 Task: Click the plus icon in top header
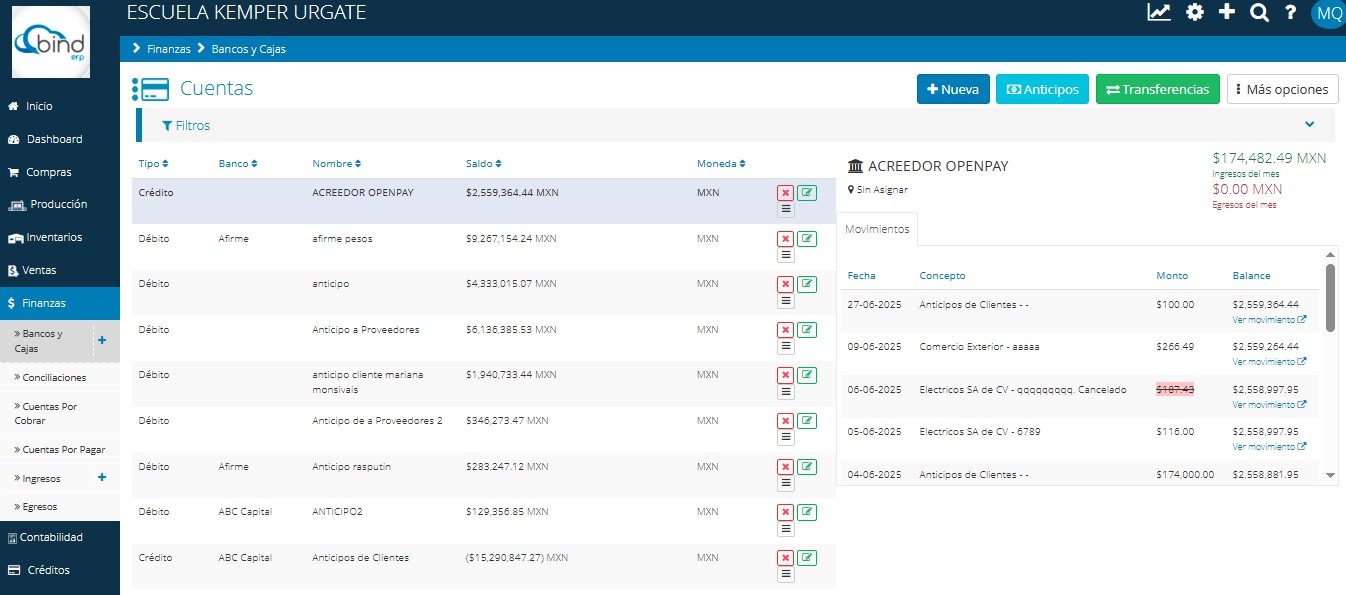point(1227,13)
